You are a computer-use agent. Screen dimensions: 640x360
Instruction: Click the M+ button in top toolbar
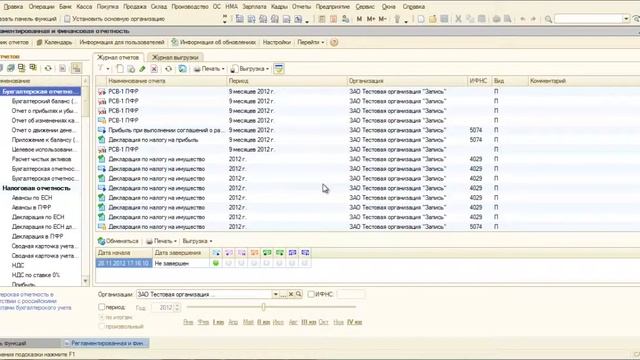(x=371, y=19)
